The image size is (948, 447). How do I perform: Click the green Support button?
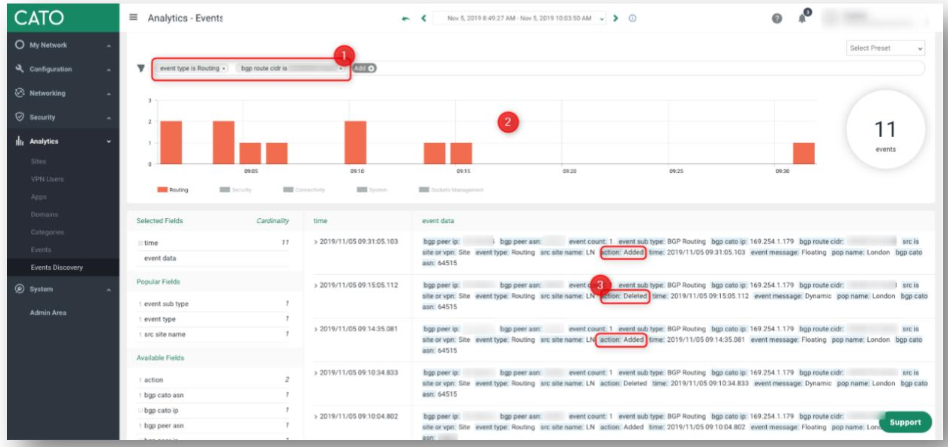906,422
